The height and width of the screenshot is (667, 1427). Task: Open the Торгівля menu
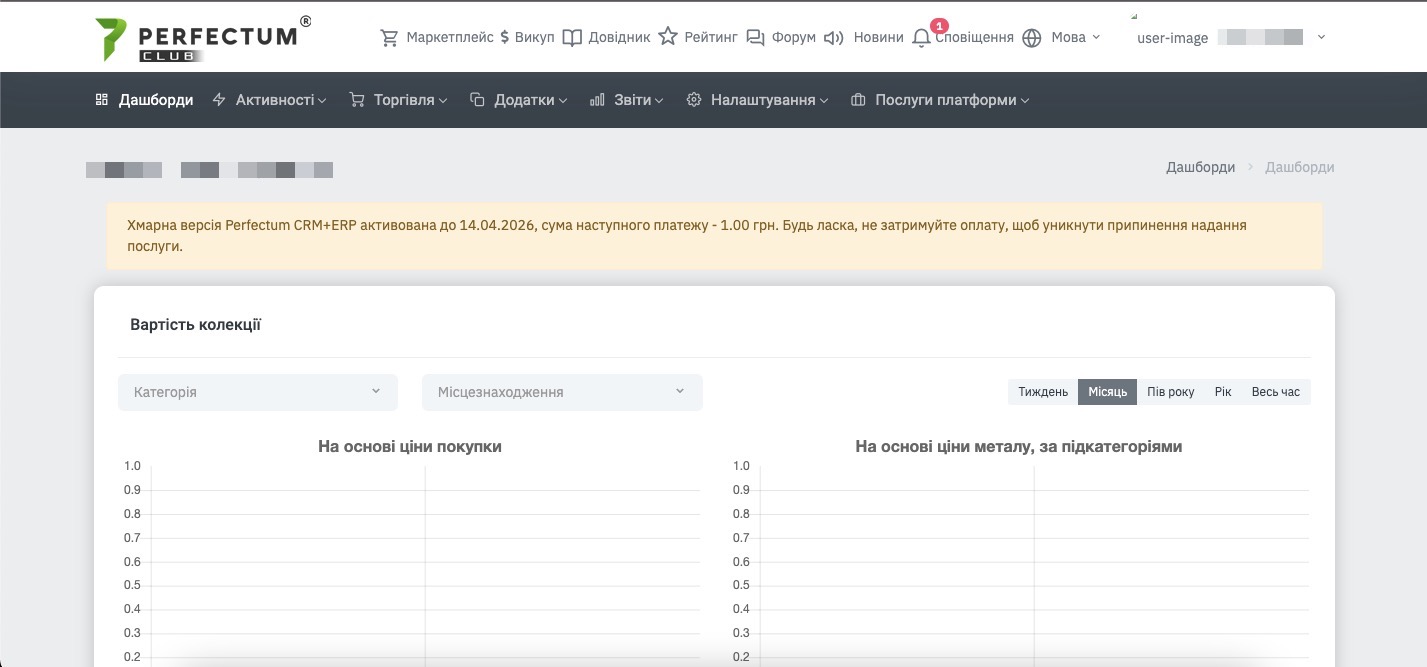398,100
